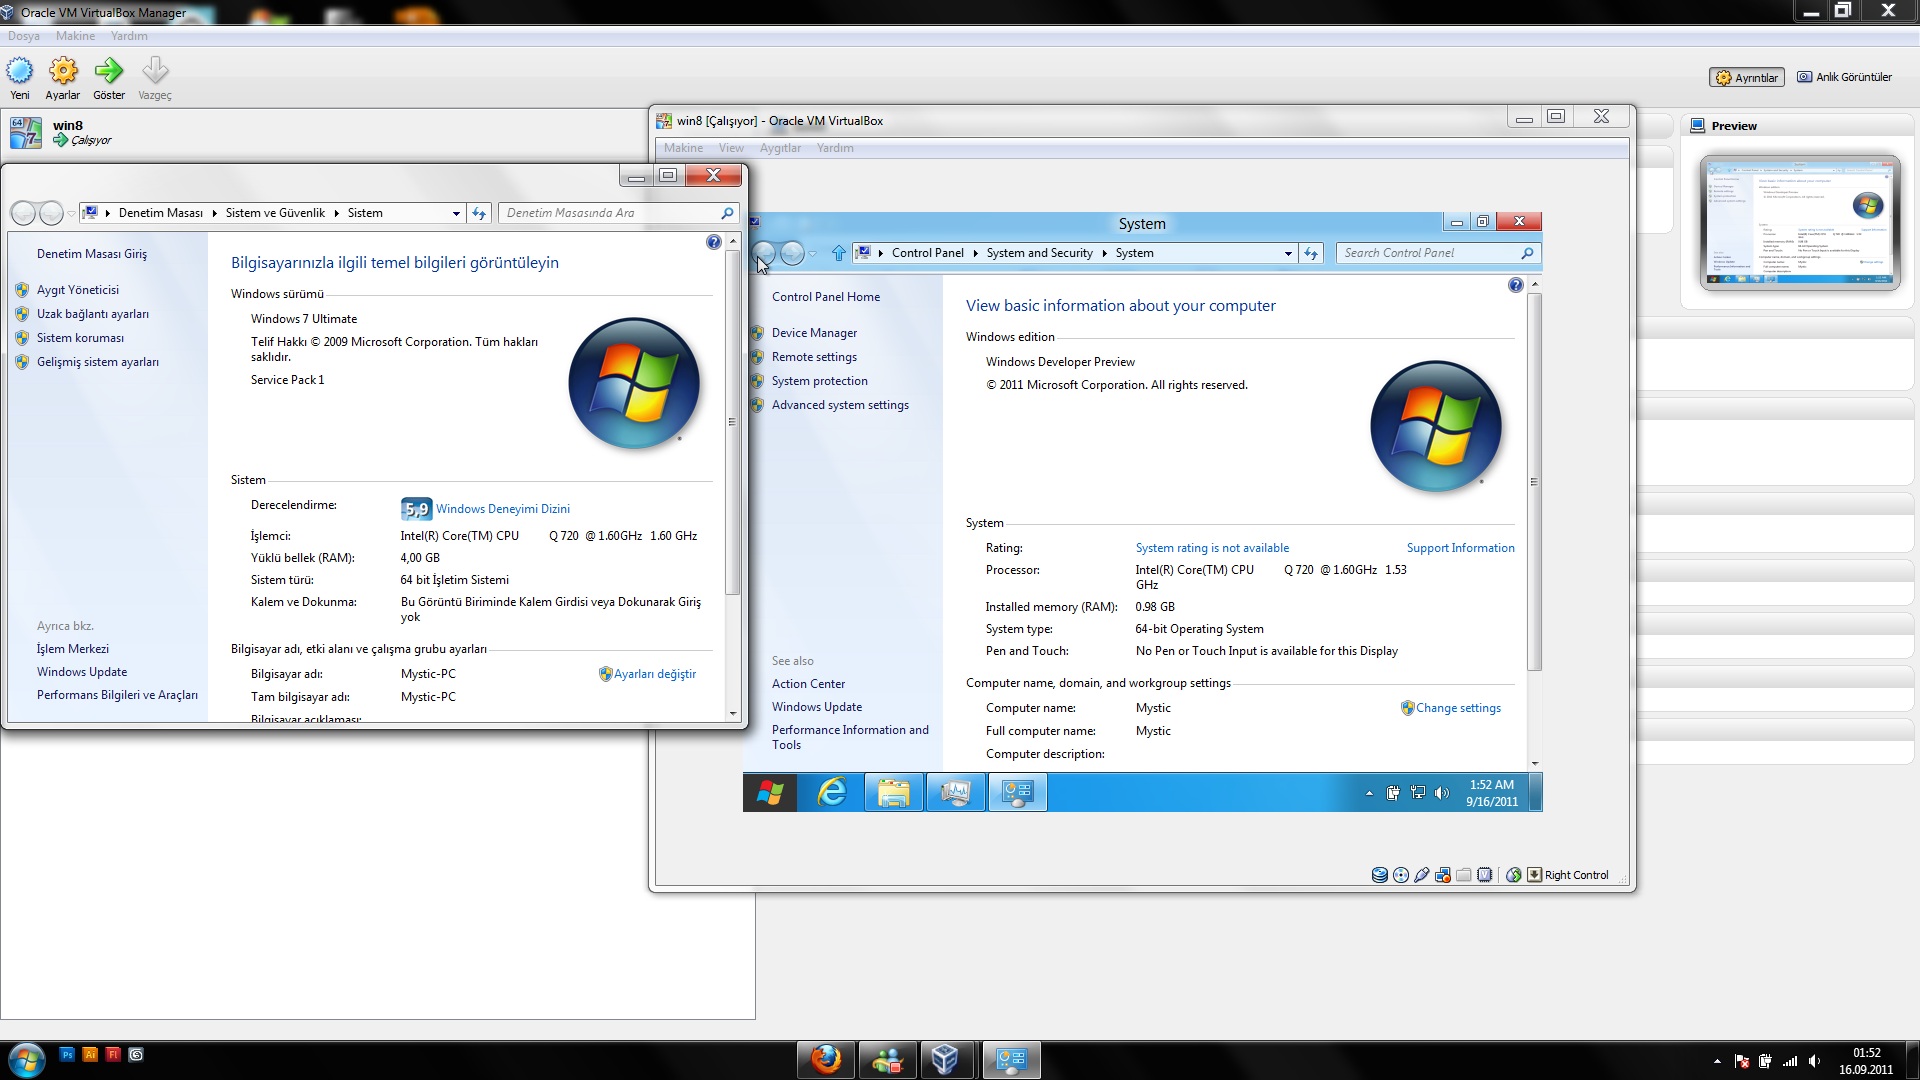1920x1080 pixels.
Task: Click guest taskbar Control Panel icon
Action: [x=1017, y=793]
